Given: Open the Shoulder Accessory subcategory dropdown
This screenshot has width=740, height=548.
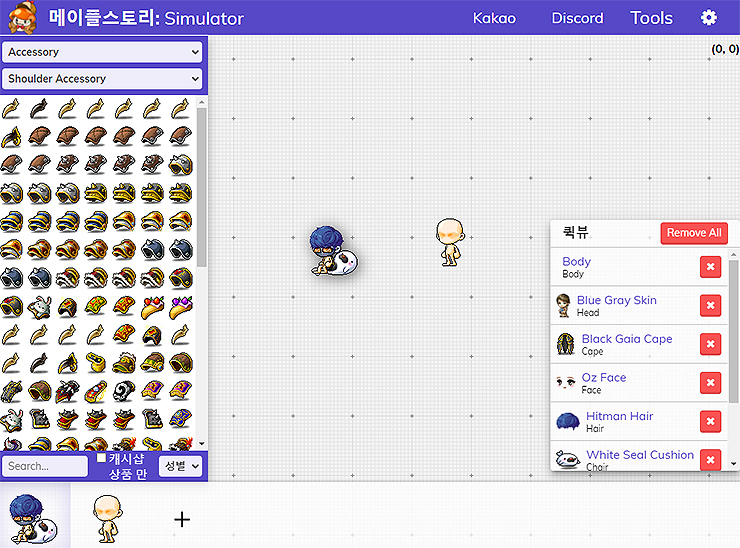Looking at the screenshot, I should 102,79.
